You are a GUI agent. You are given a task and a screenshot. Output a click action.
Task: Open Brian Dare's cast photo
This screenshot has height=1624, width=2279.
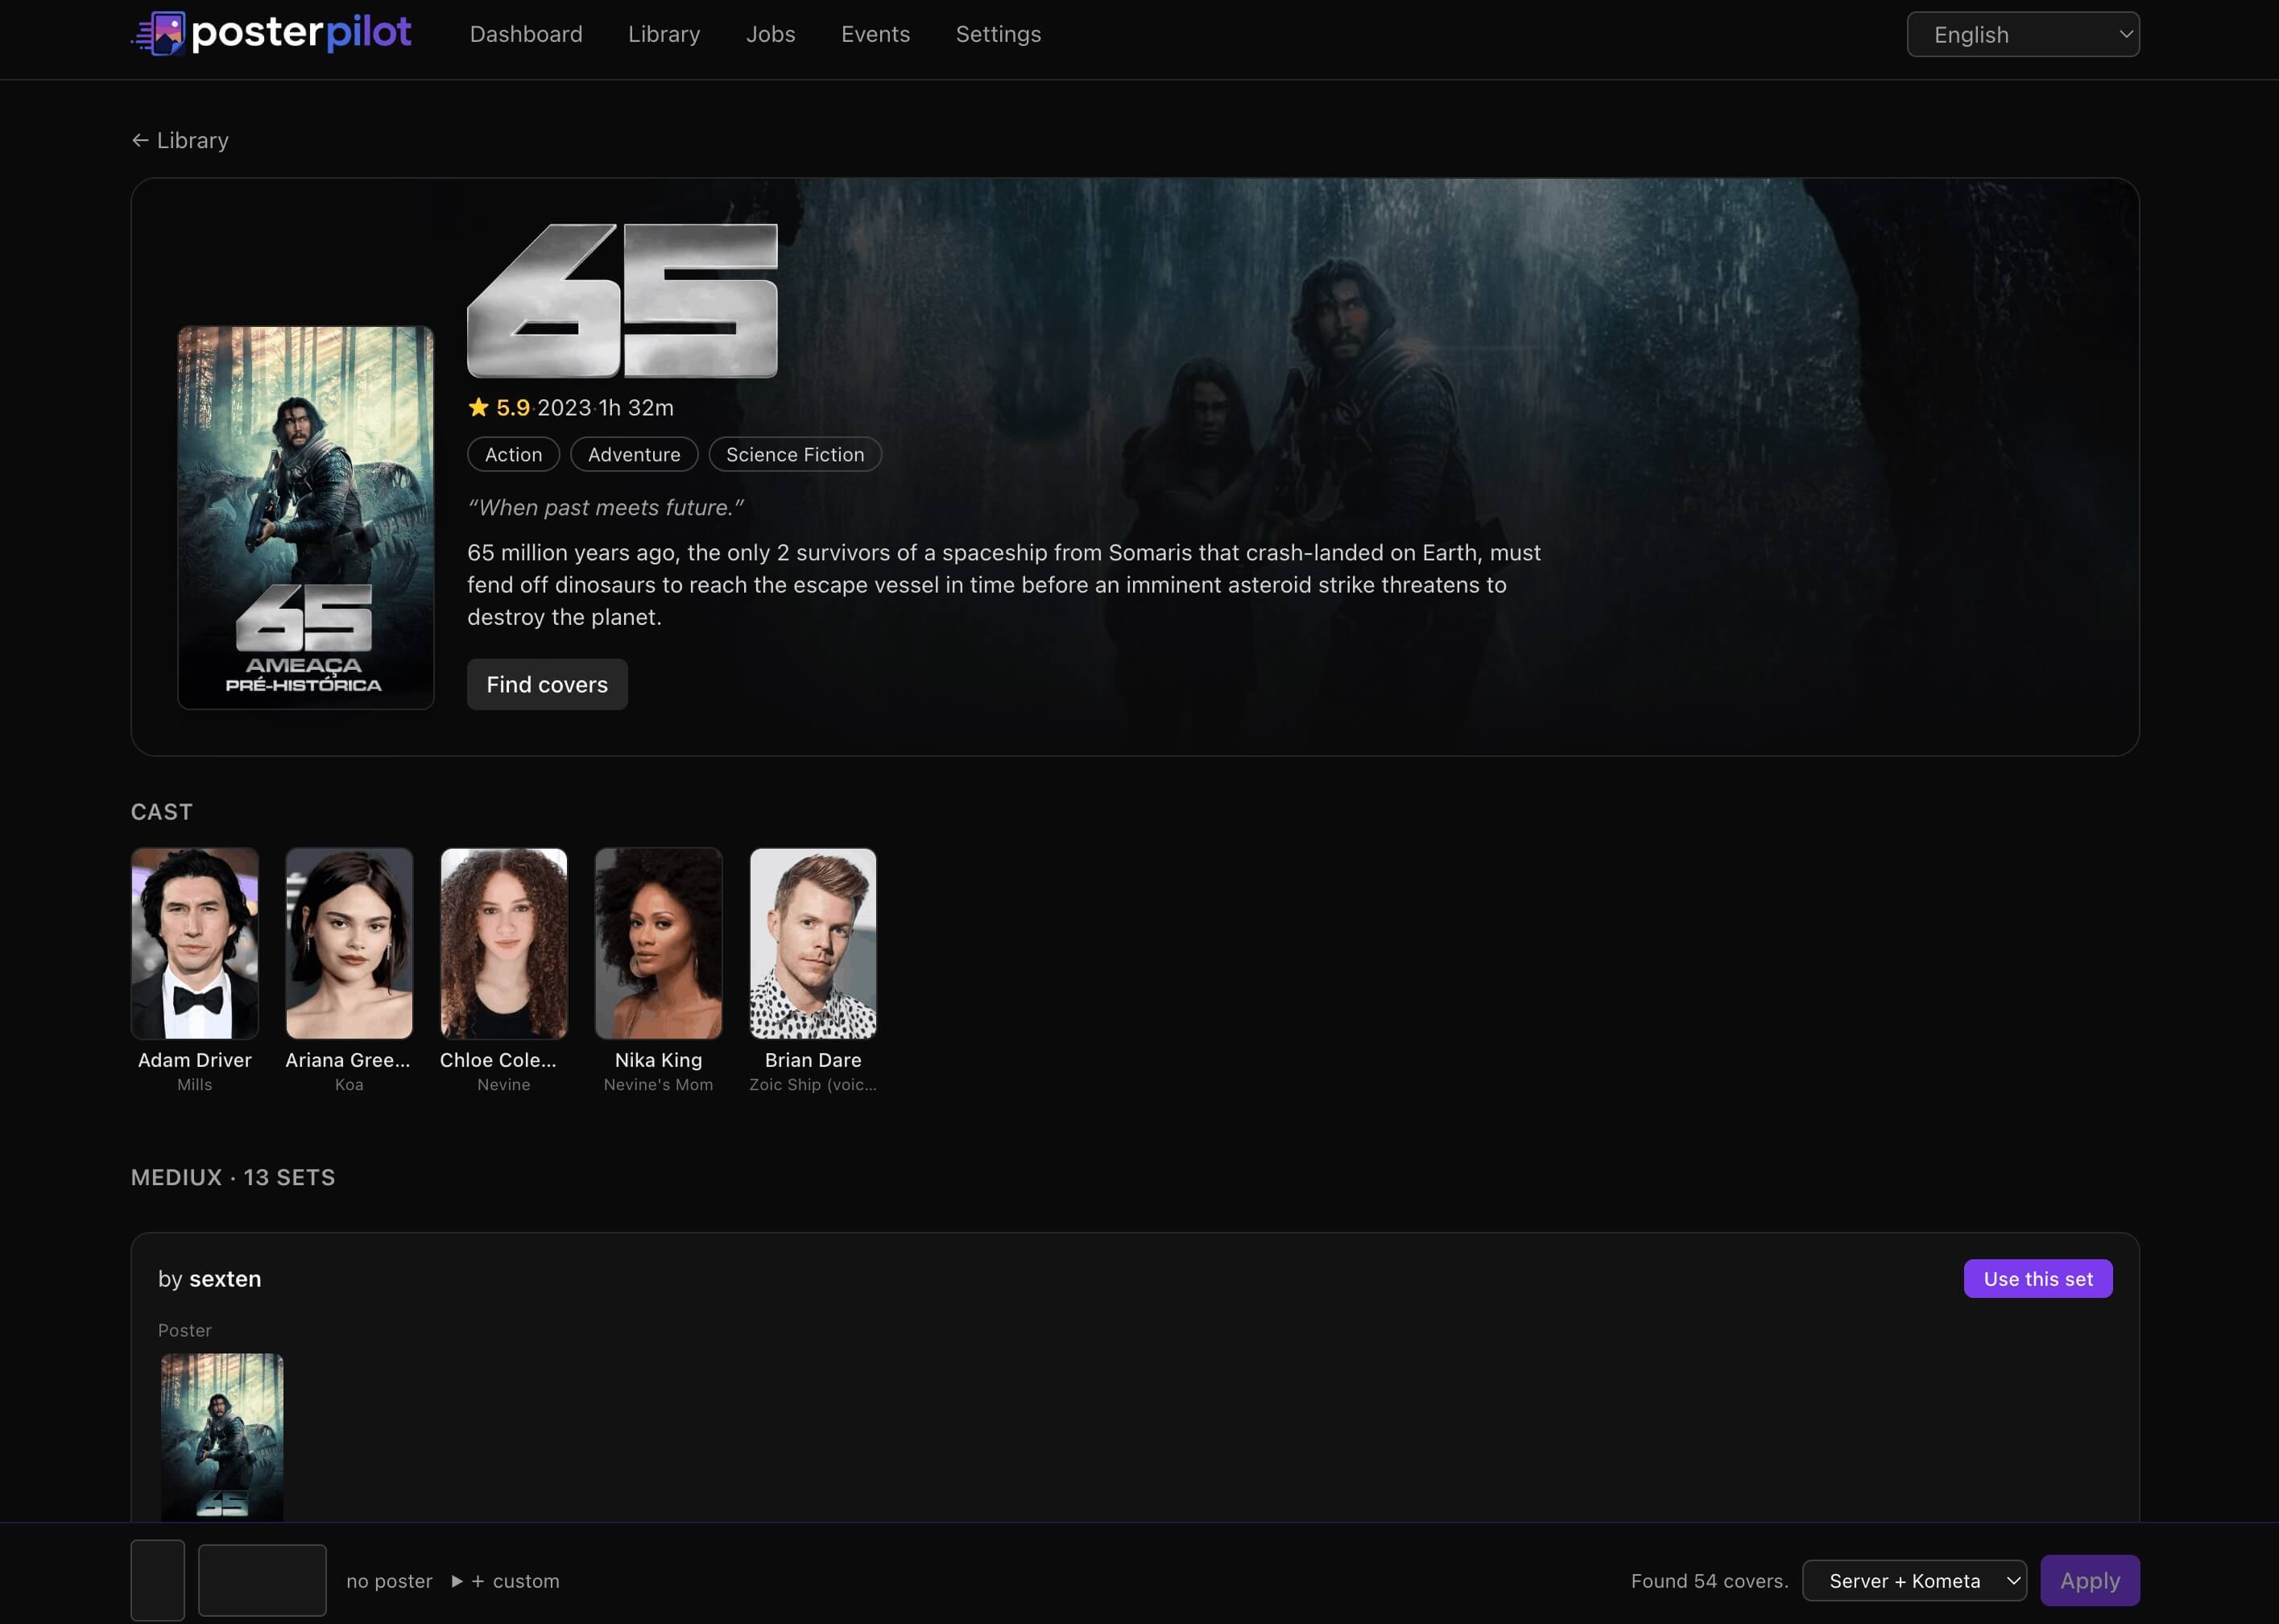813,943
